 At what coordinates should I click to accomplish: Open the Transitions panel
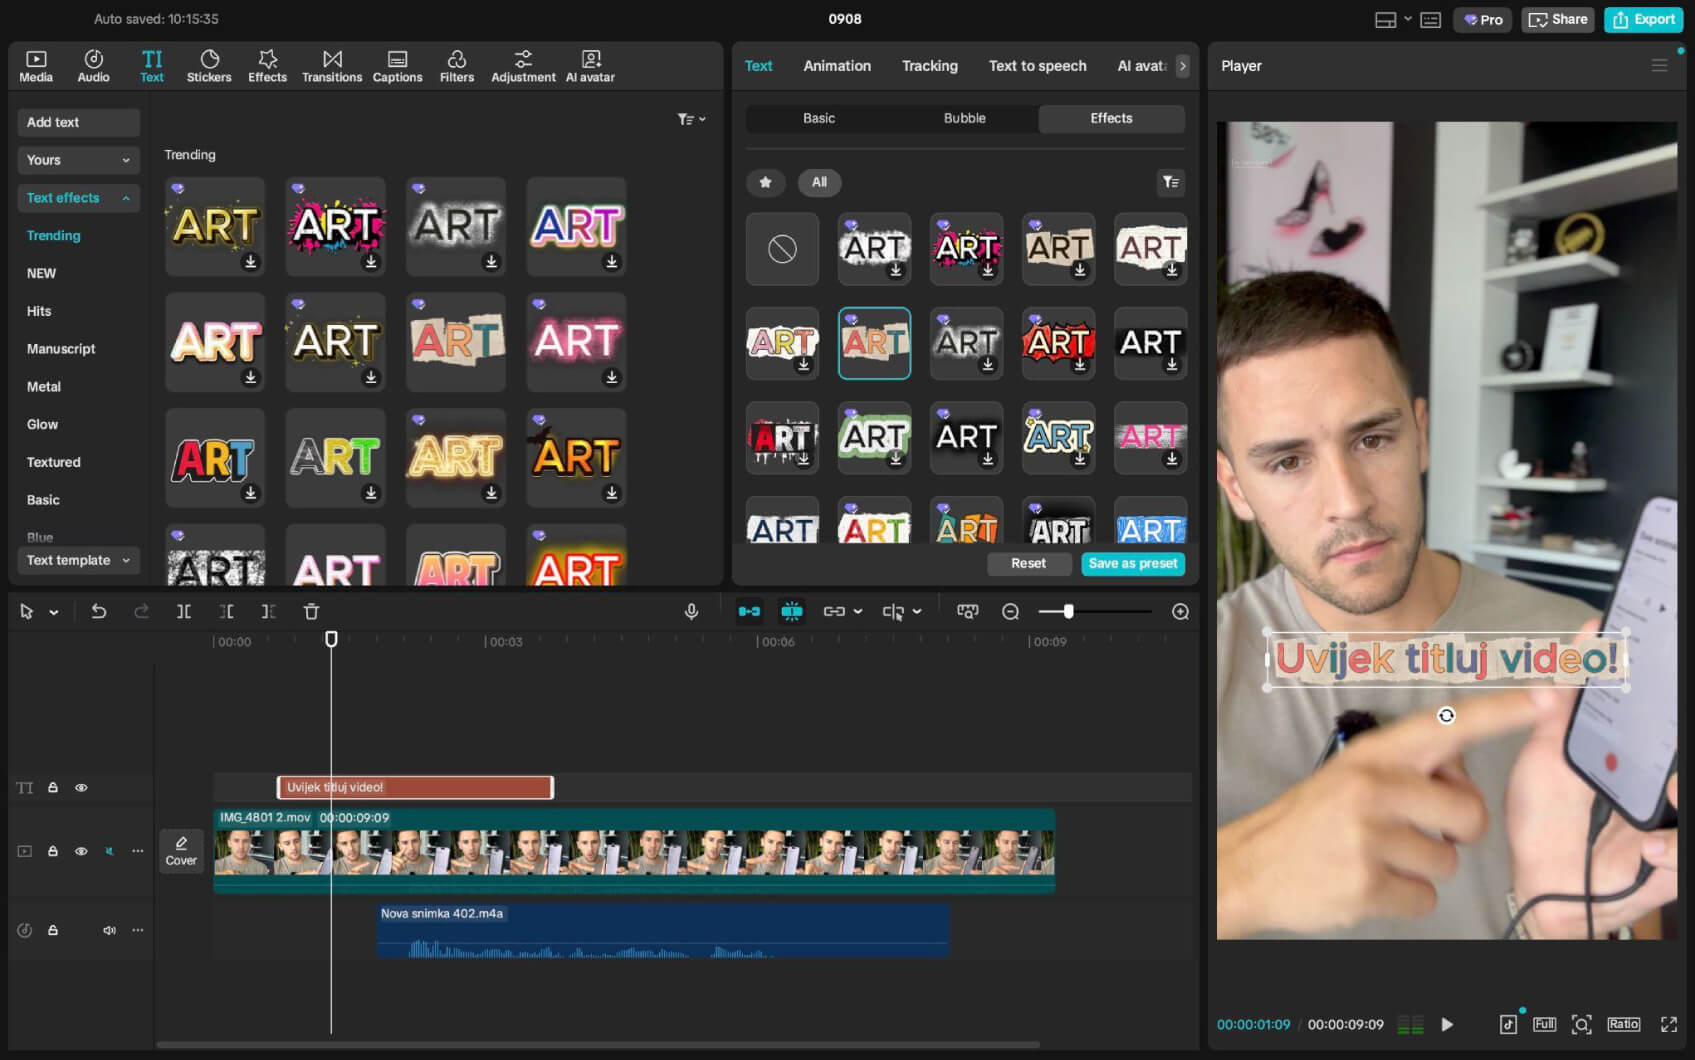click(332, 66)
